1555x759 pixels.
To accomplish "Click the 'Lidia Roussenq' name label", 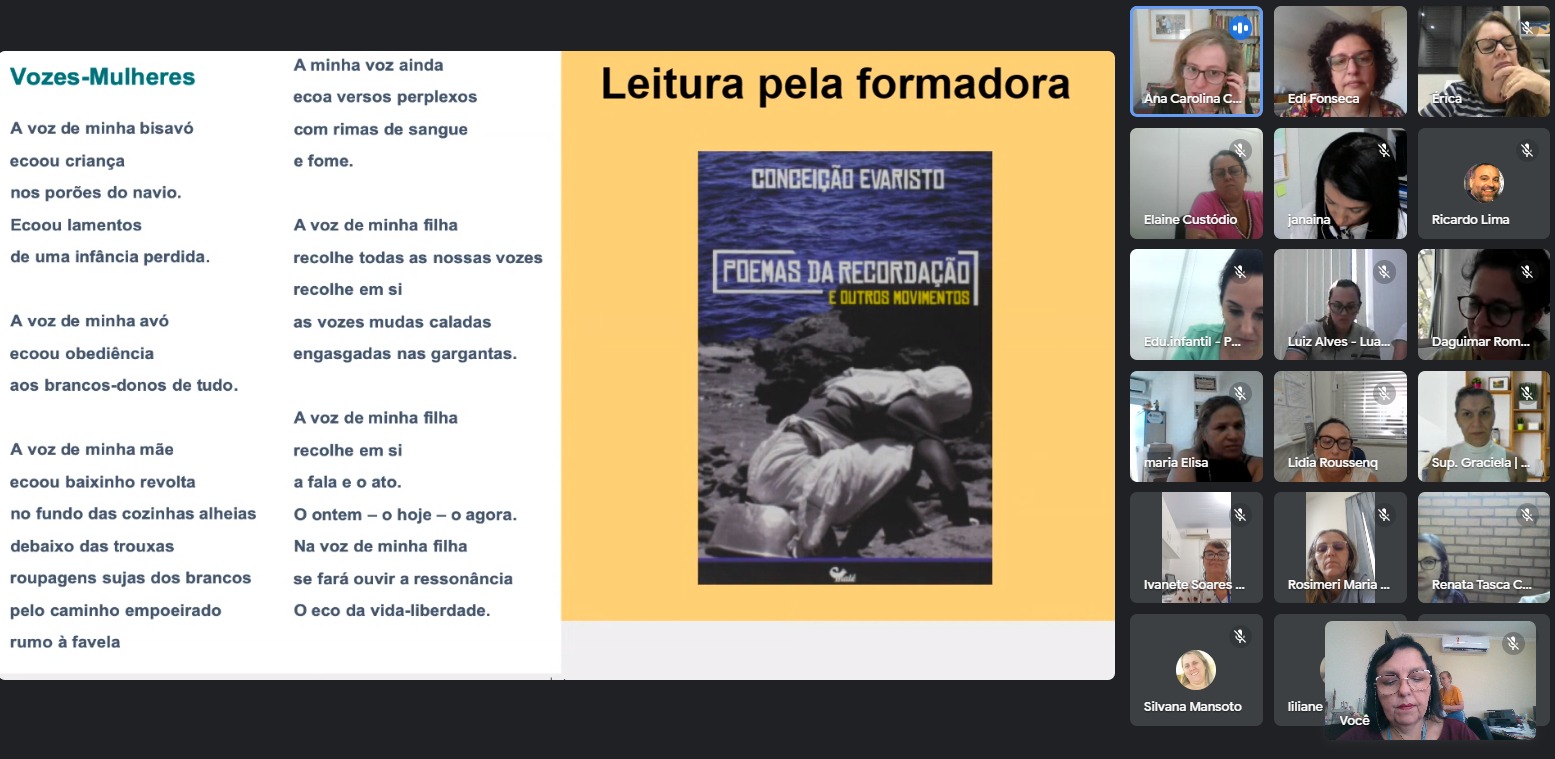I will tap(1335, 463).
